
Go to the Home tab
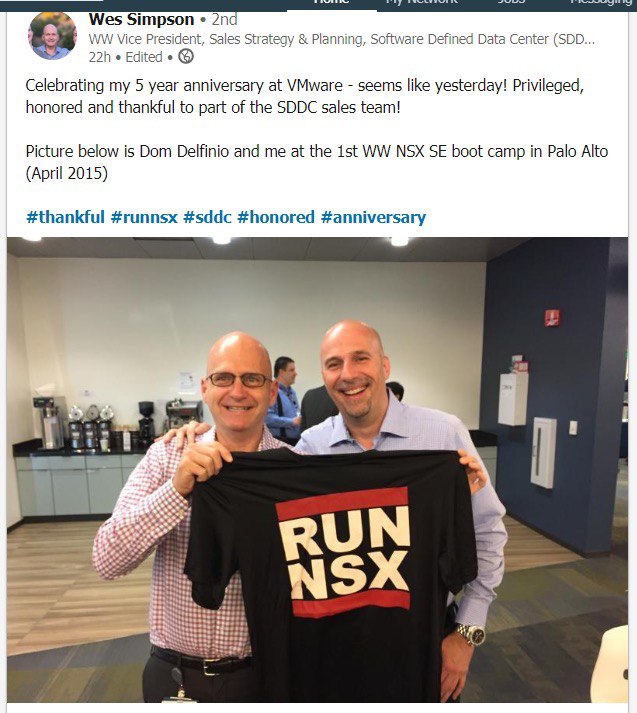[331, 2]
